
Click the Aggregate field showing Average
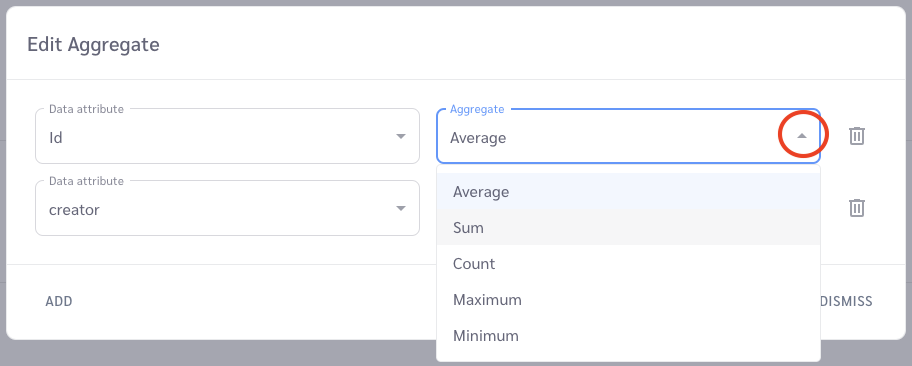pyautogui.click(x=628, y=136)
